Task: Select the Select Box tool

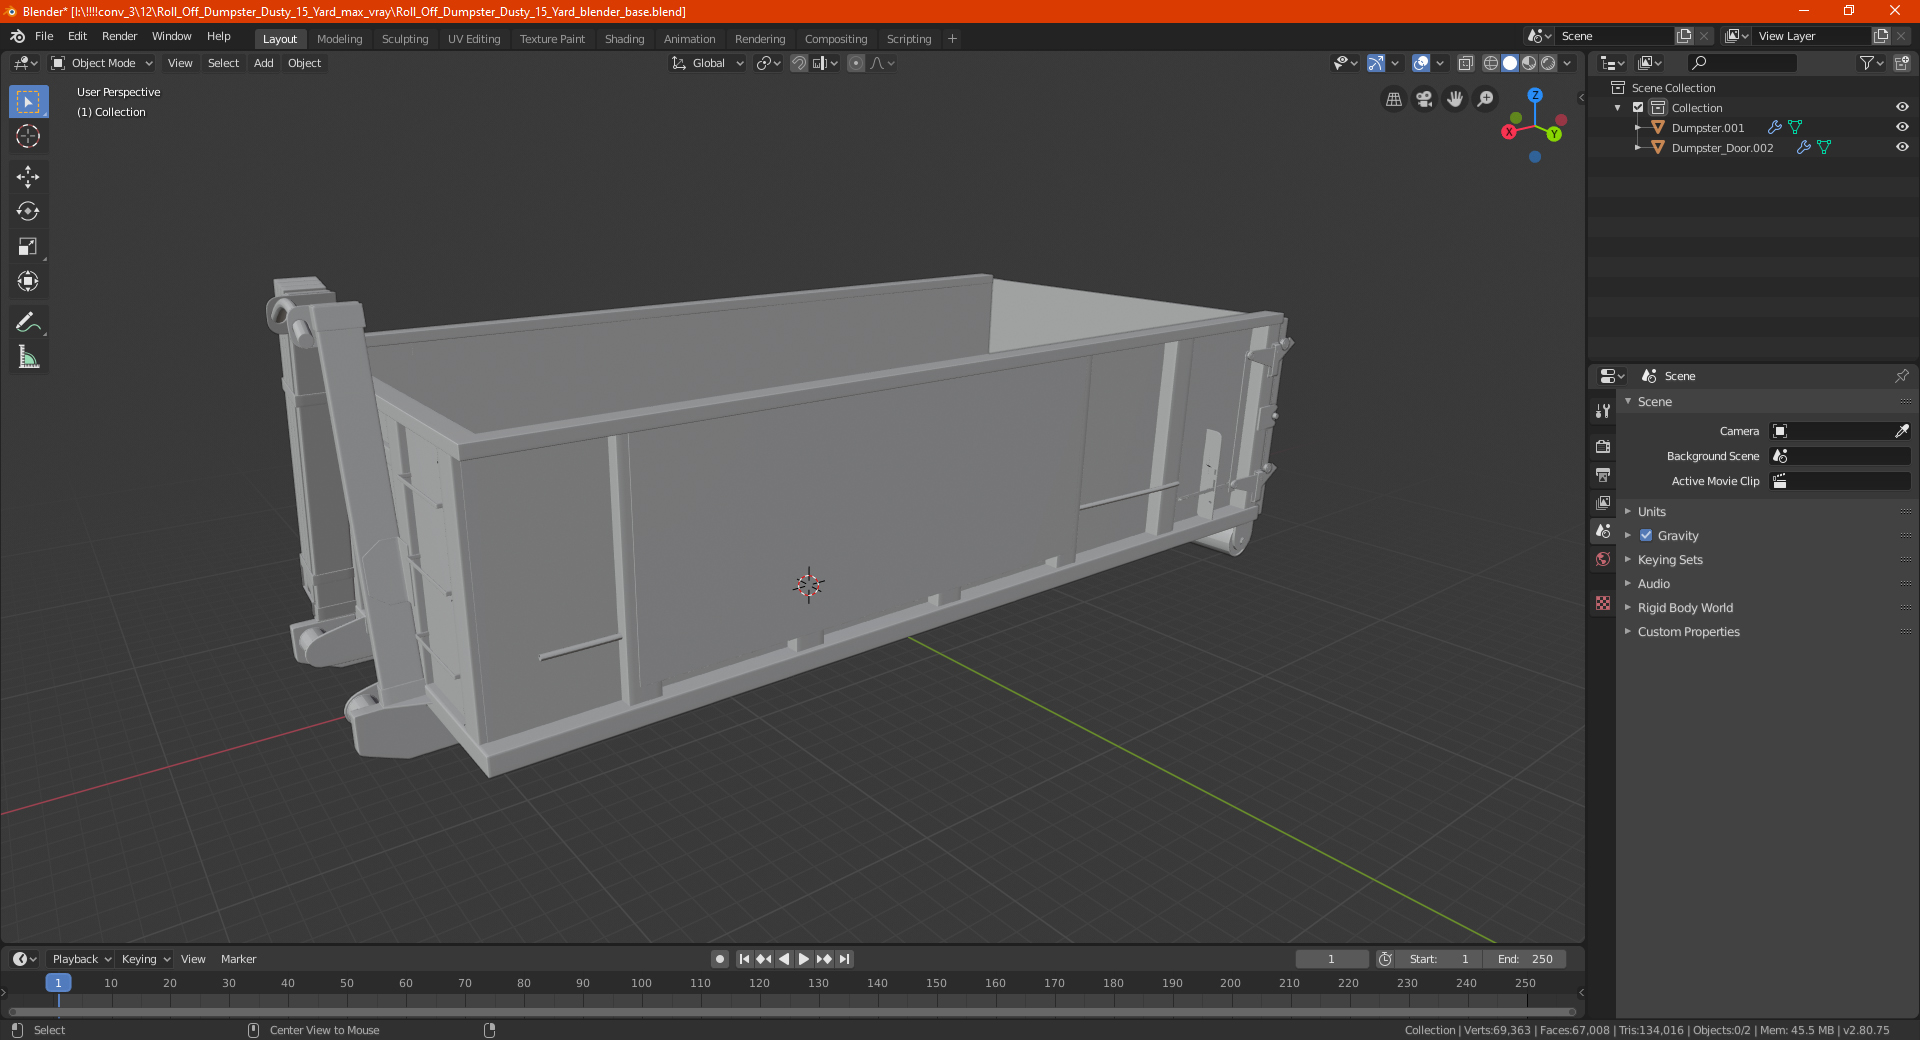Action: coord(28,102)
